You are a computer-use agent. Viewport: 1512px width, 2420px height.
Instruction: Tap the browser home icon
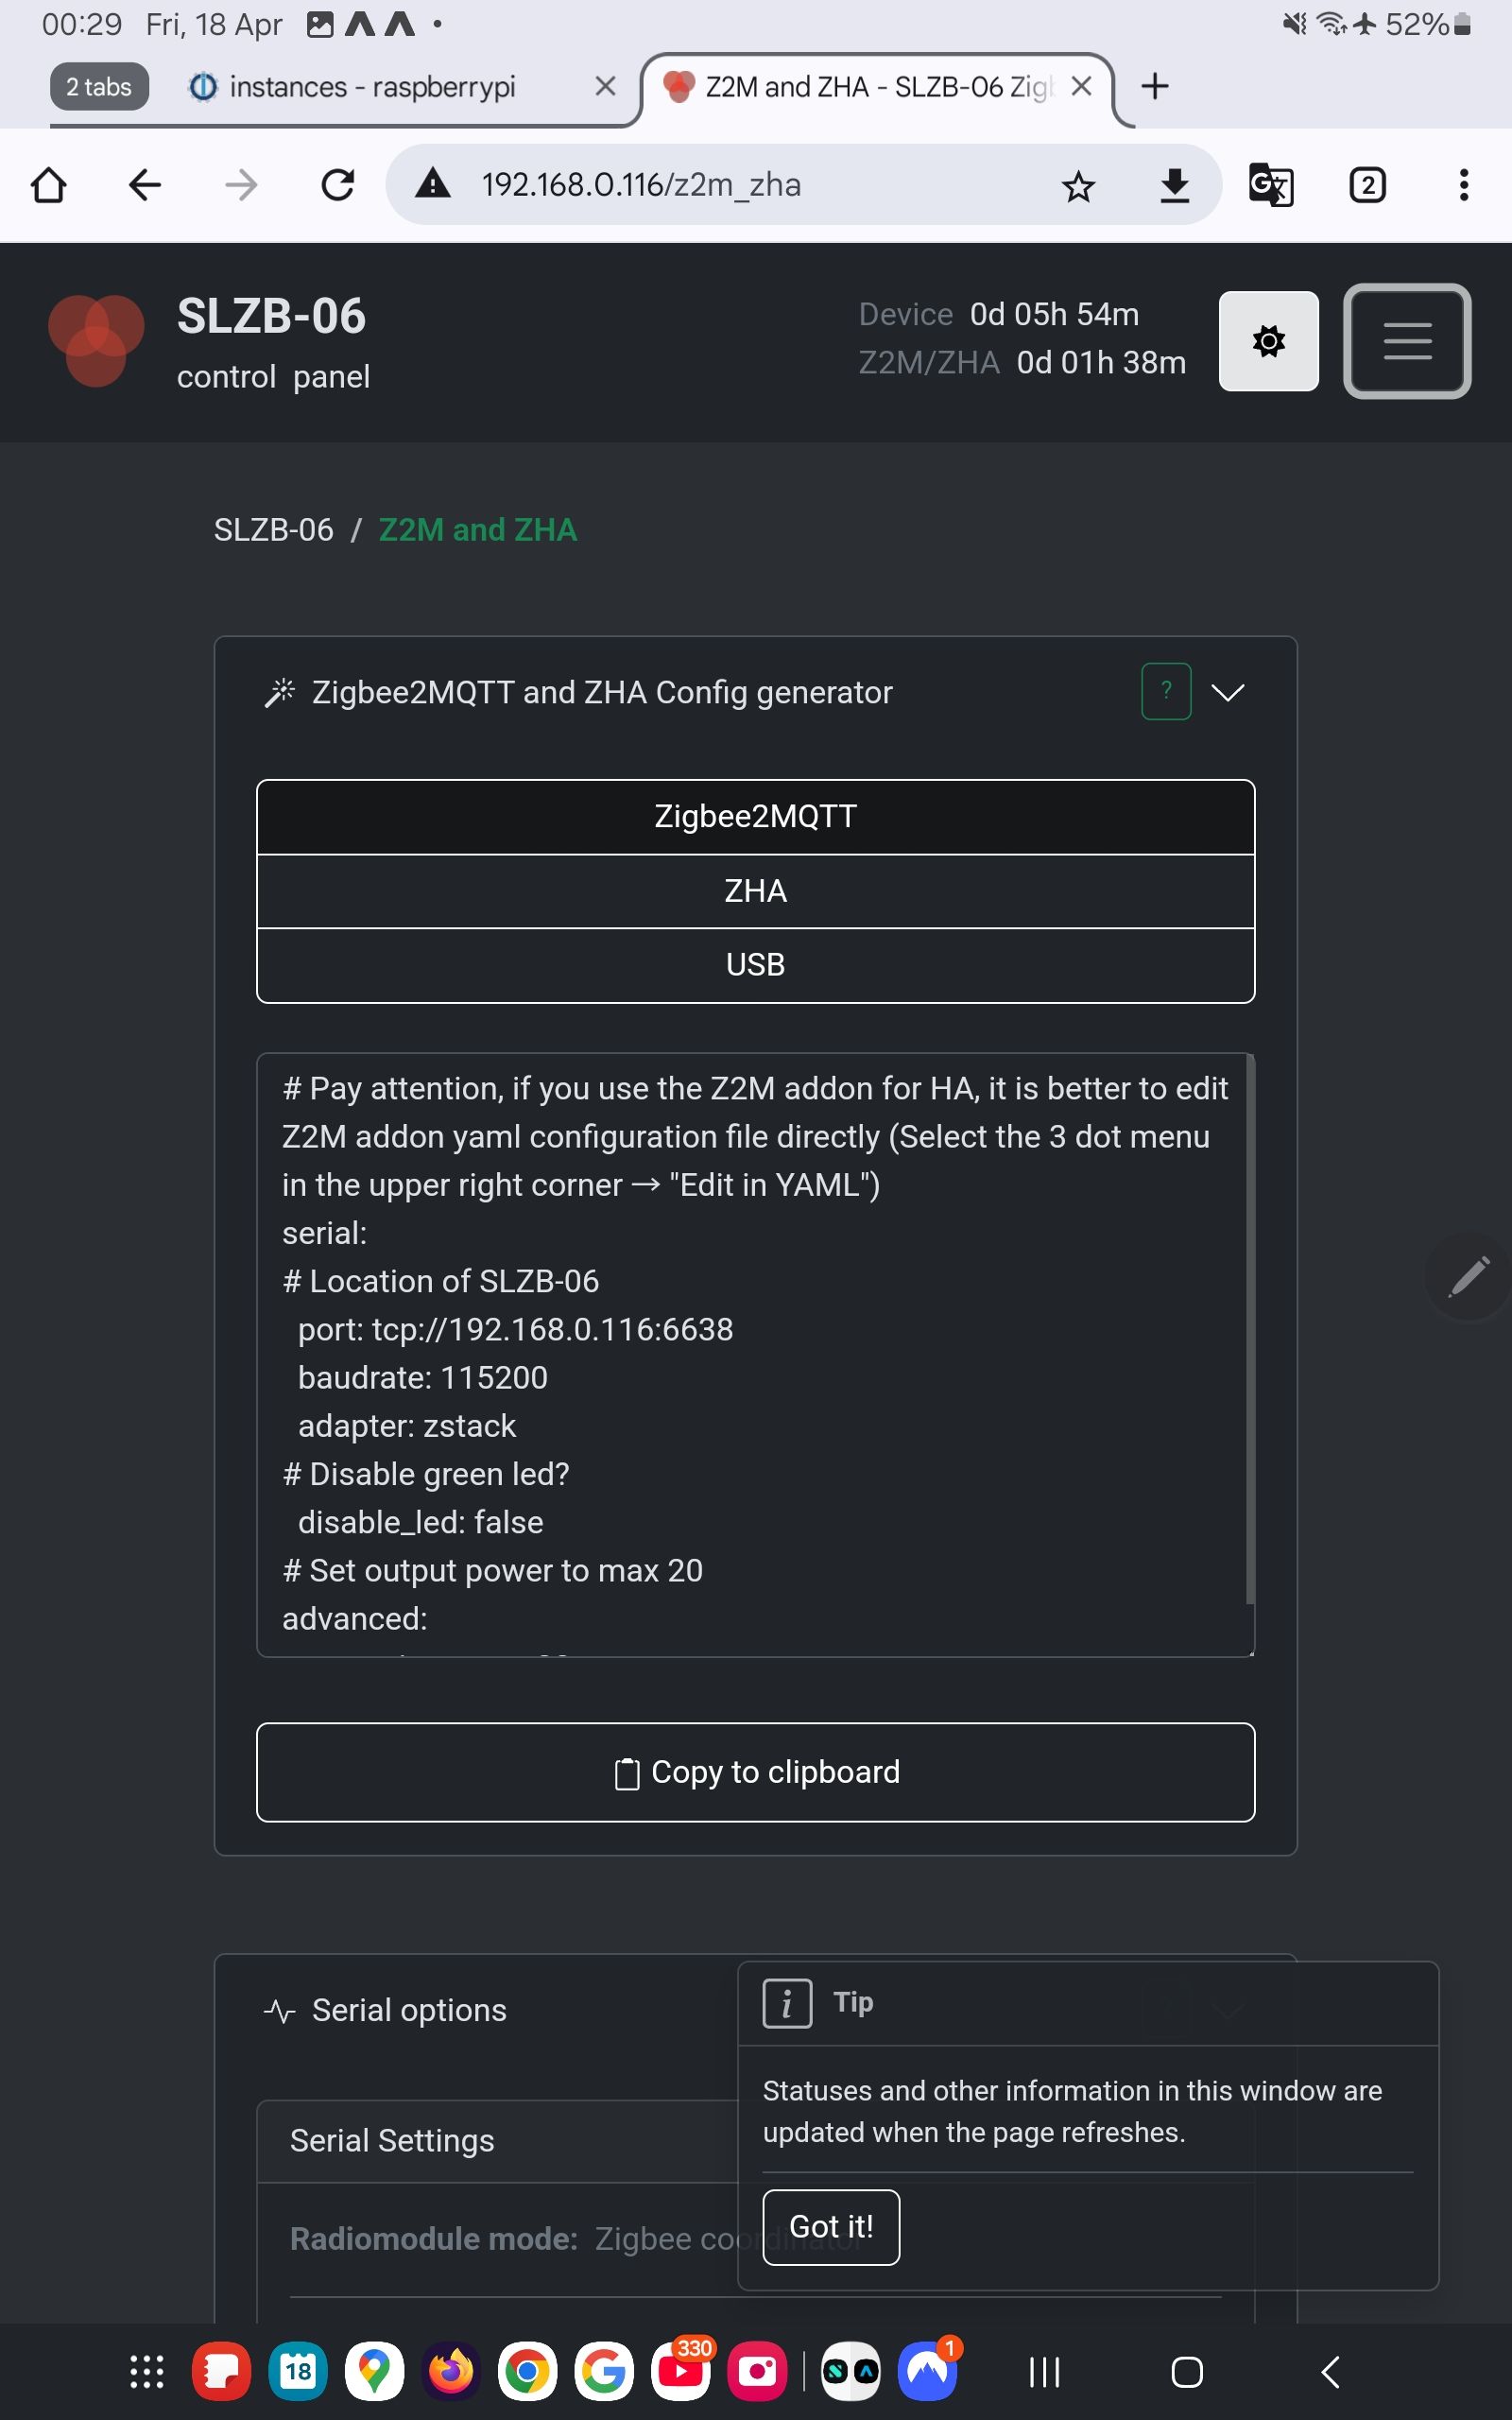coord(48,185)
